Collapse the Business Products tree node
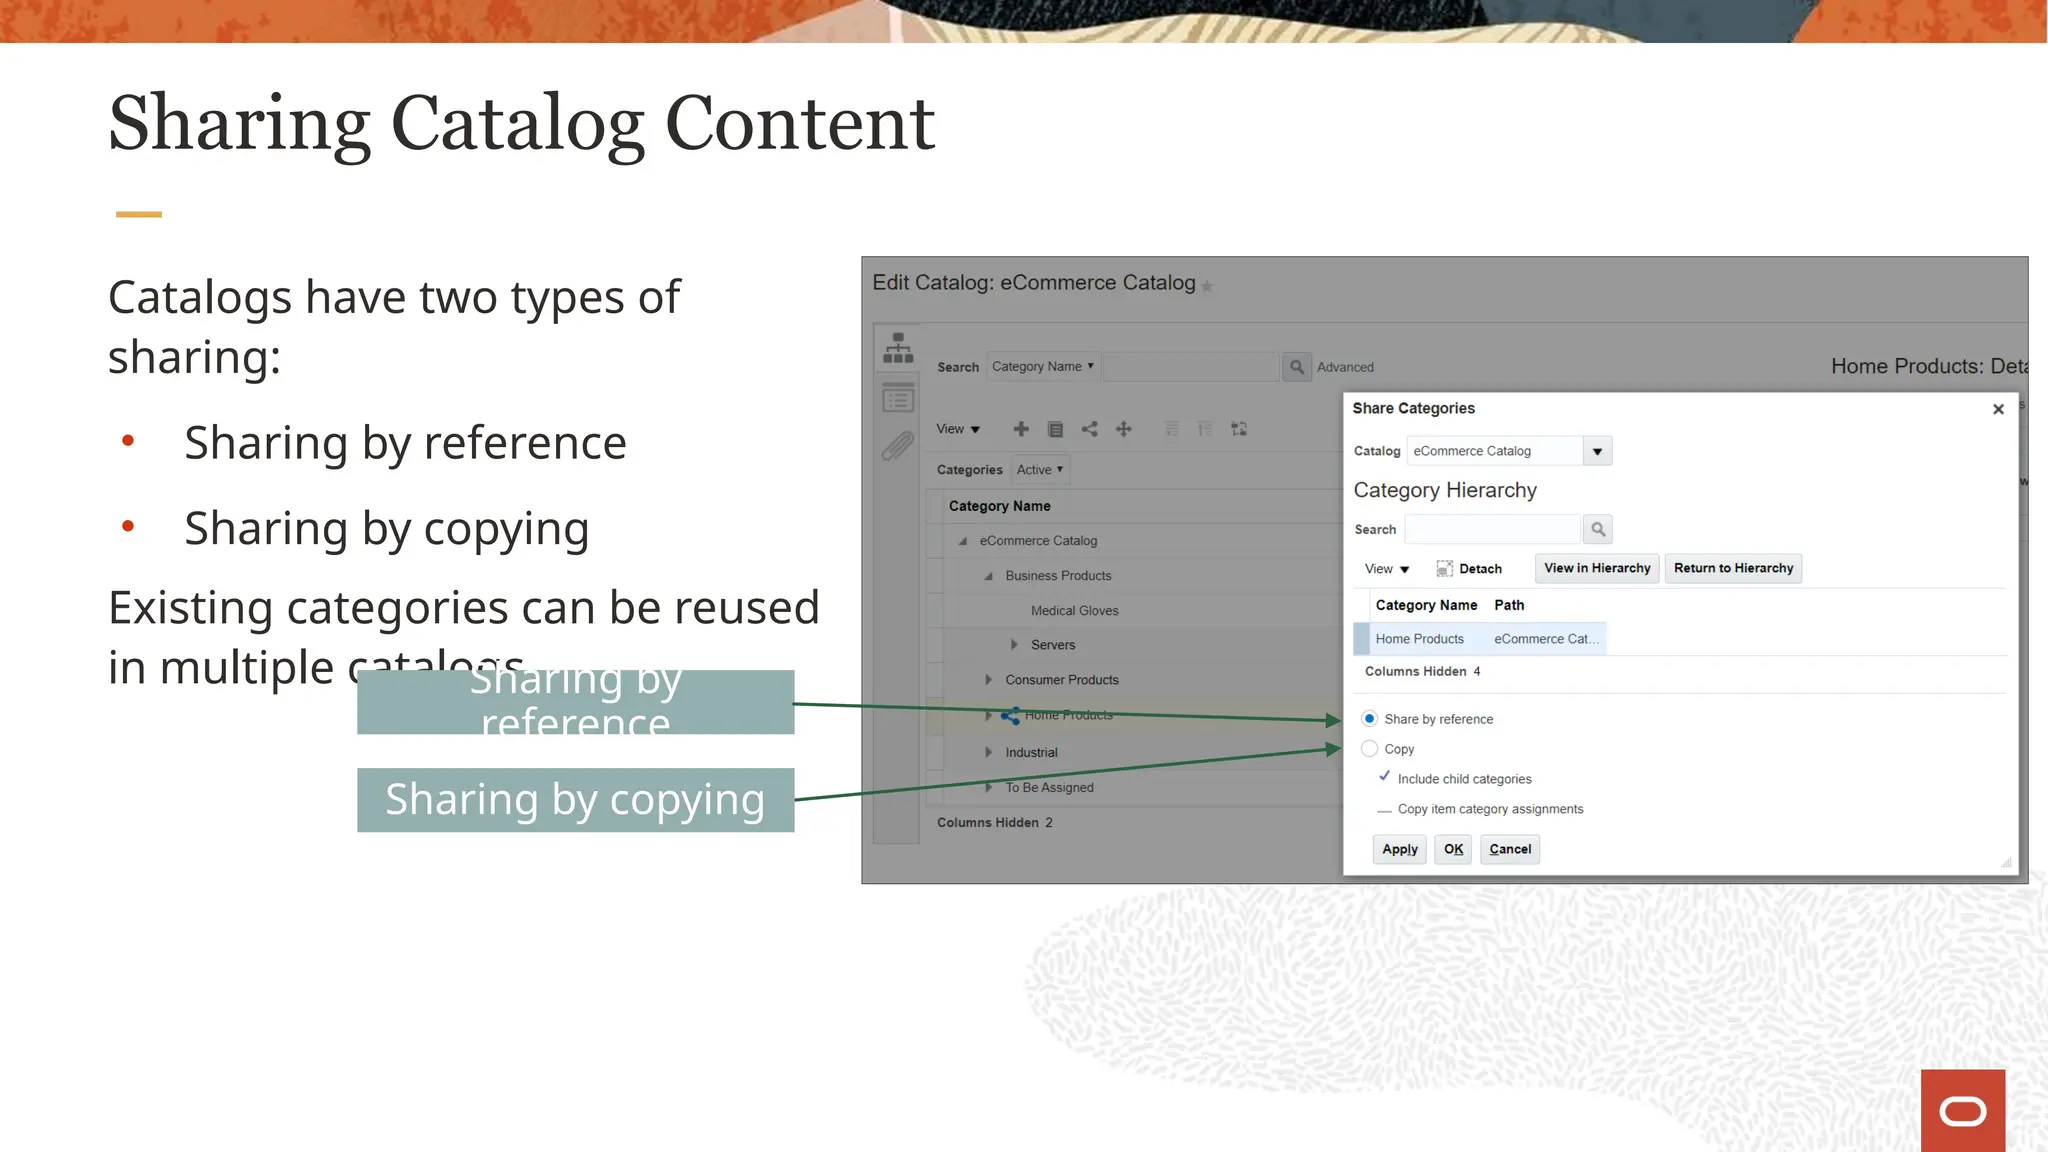This screenshot has width=2048, height=1152. 988,576
